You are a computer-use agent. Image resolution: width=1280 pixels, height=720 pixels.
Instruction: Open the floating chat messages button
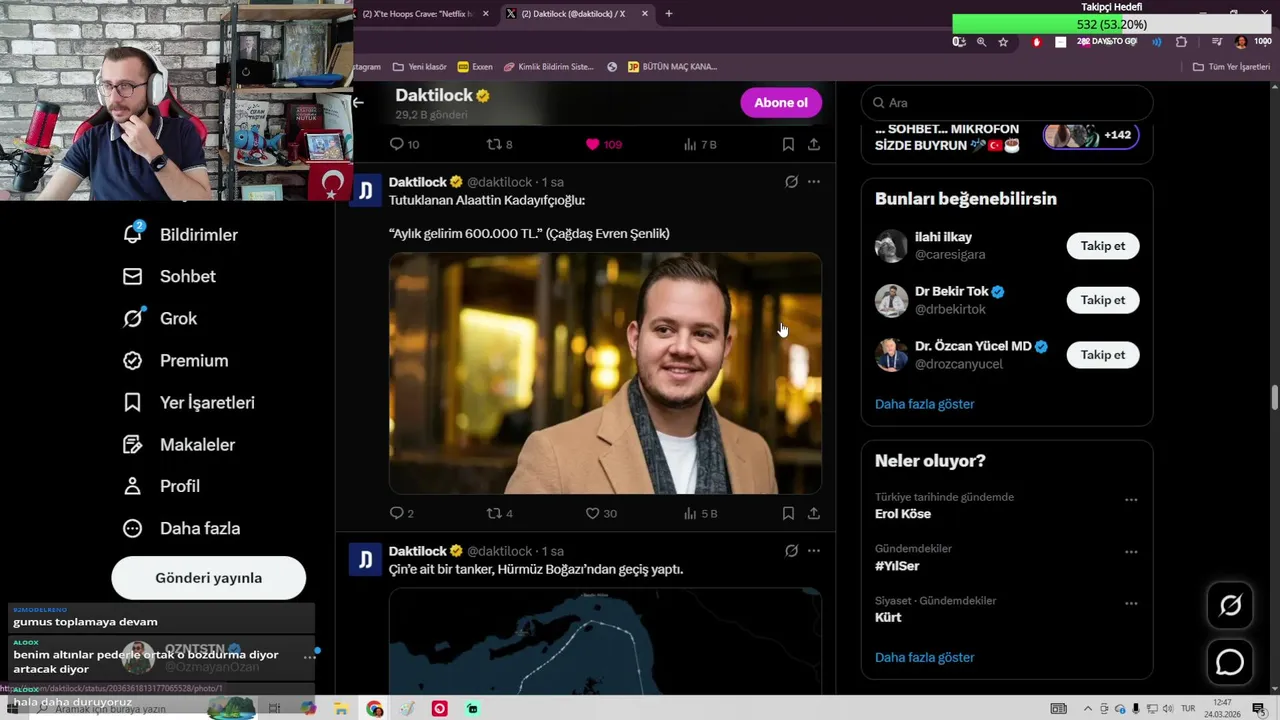pos(1230,662)
